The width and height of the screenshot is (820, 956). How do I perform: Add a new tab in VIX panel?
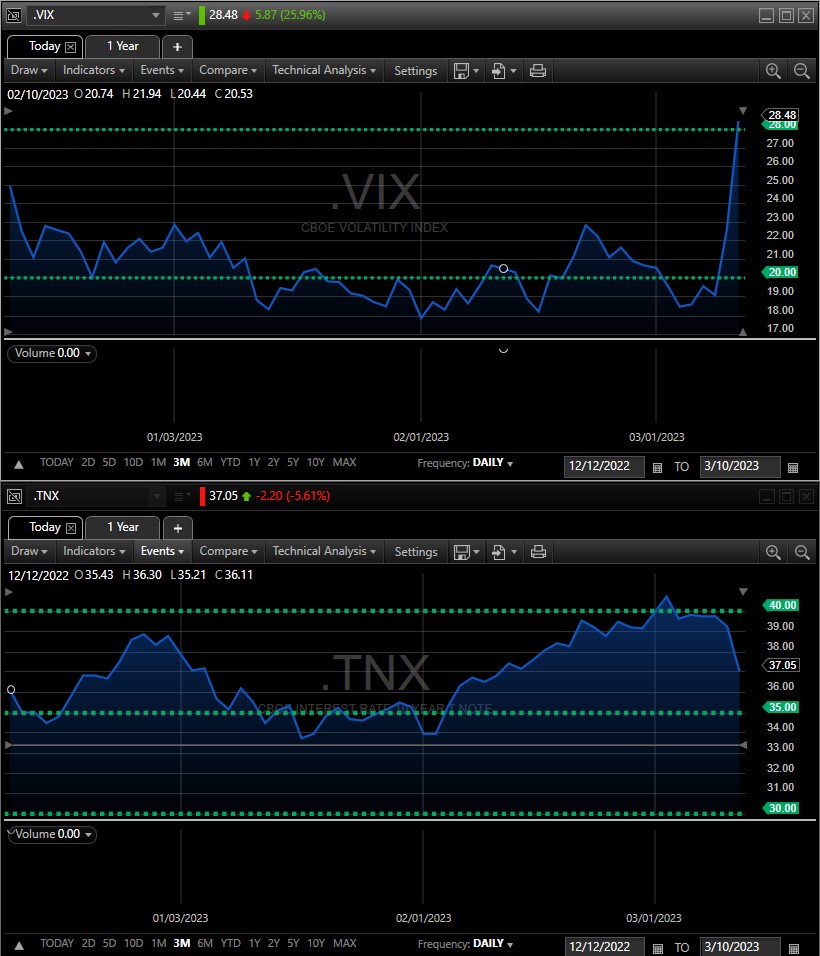pos(177,46)
